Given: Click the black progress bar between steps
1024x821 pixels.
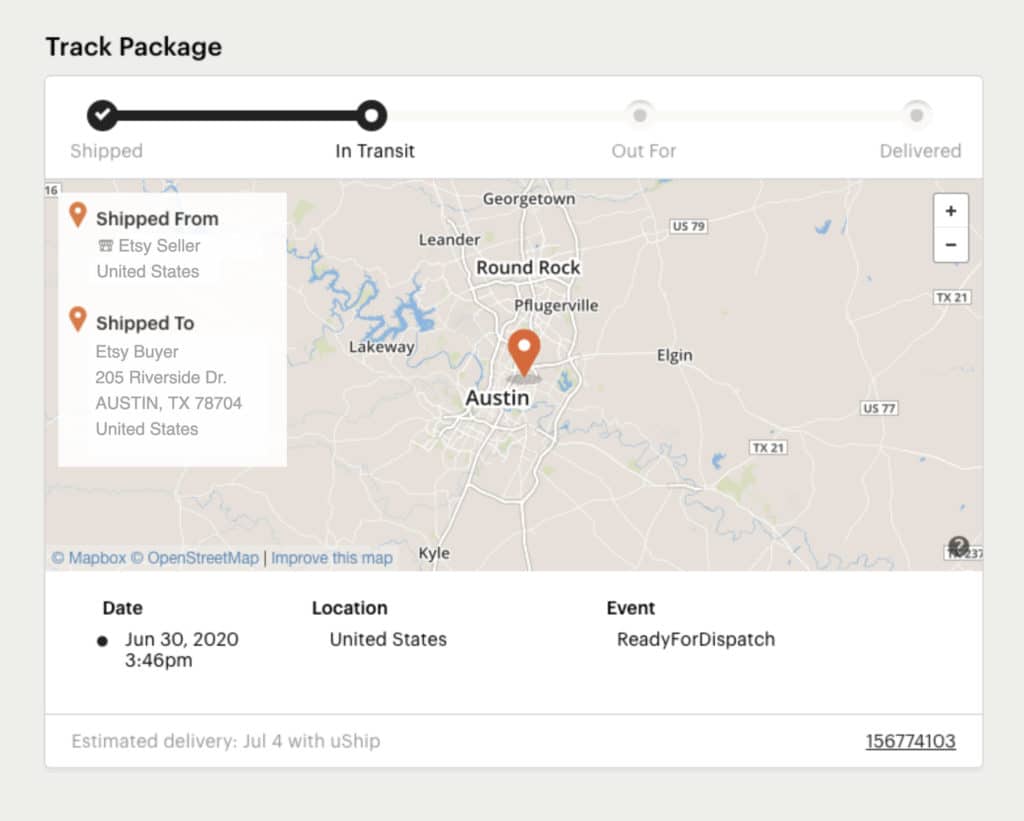Looking at the screenshot, I should pos(236,116).
